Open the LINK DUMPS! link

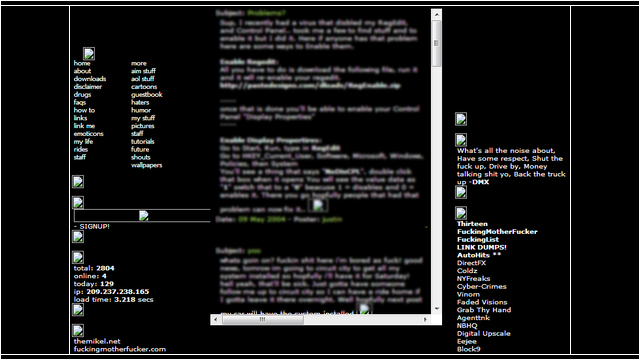coord(482,247)
